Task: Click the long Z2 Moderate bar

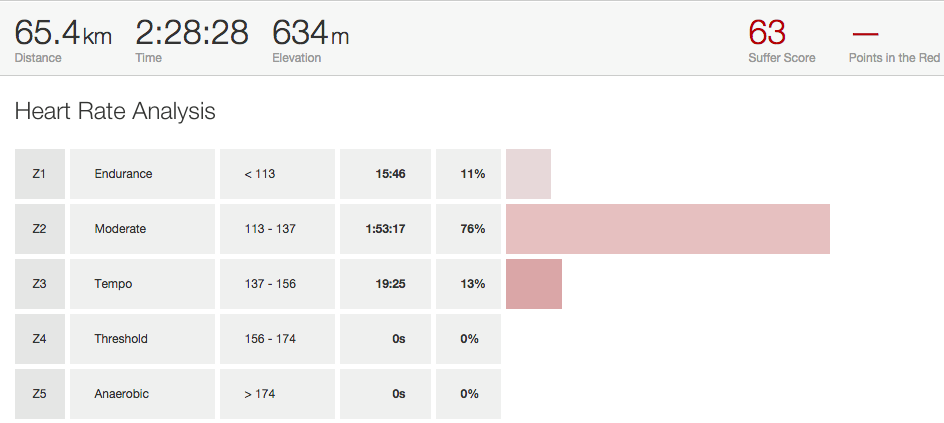Action: coord(667,229)
